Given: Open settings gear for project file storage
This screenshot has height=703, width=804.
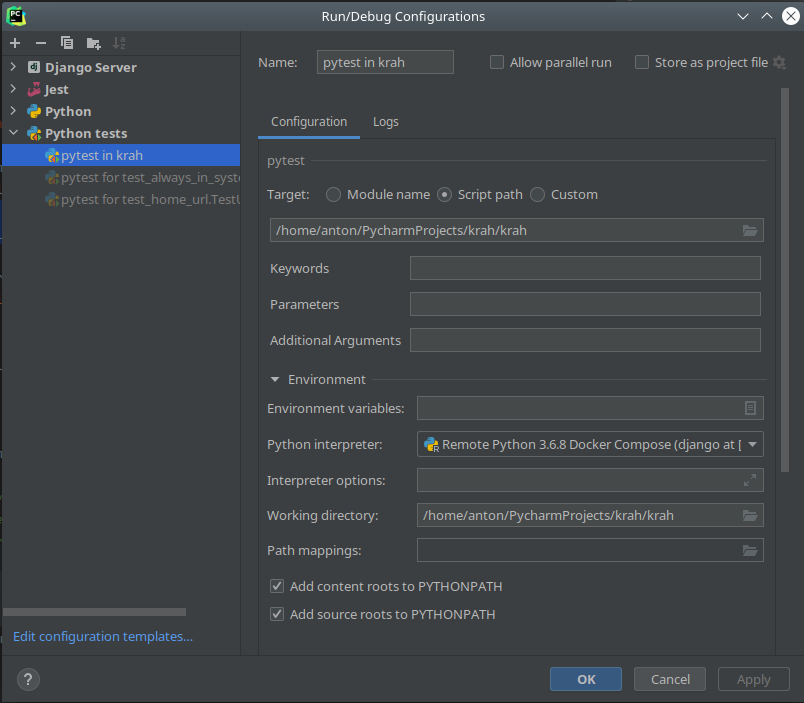Looking at the screenshot, I should click(779, 63).
